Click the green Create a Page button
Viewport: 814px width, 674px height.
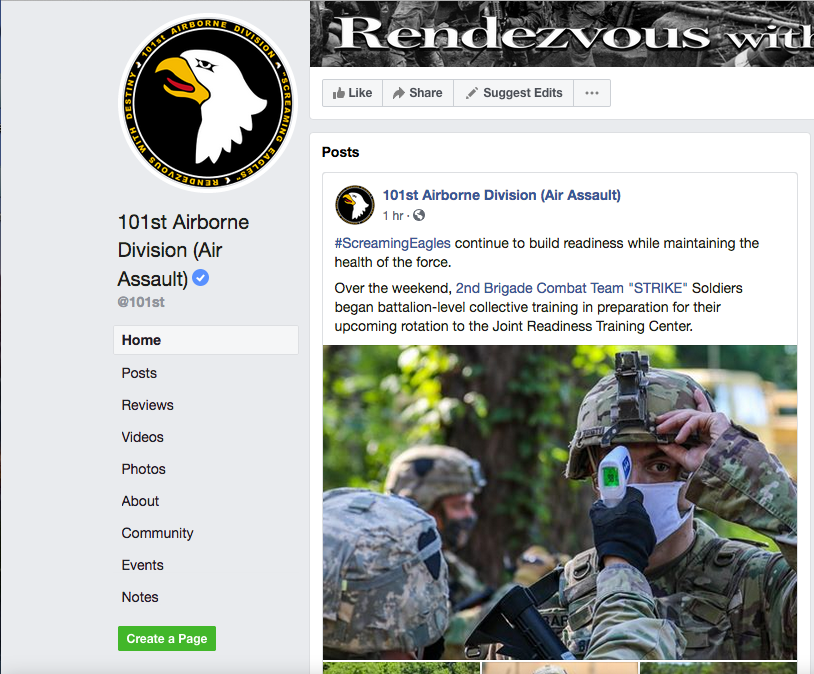tap(167, 638)
